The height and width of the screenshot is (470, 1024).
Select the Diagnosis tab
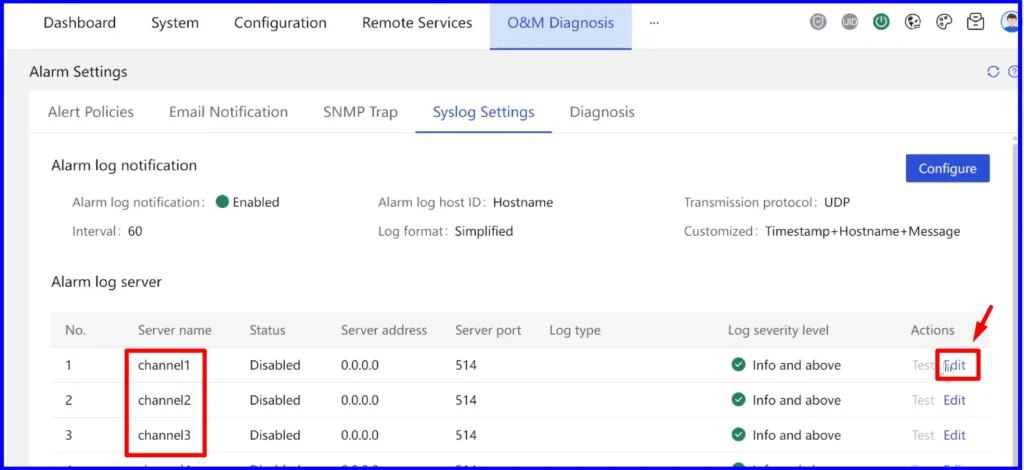coord(602,112)
